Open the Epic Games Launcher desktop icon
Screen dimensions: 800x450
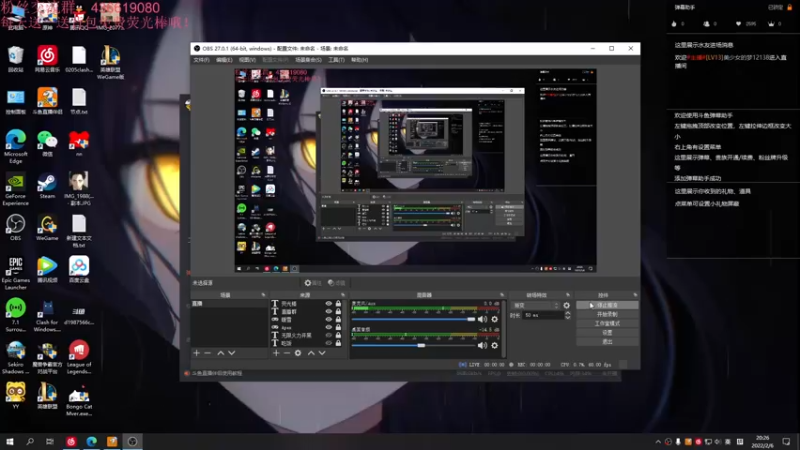16,273
